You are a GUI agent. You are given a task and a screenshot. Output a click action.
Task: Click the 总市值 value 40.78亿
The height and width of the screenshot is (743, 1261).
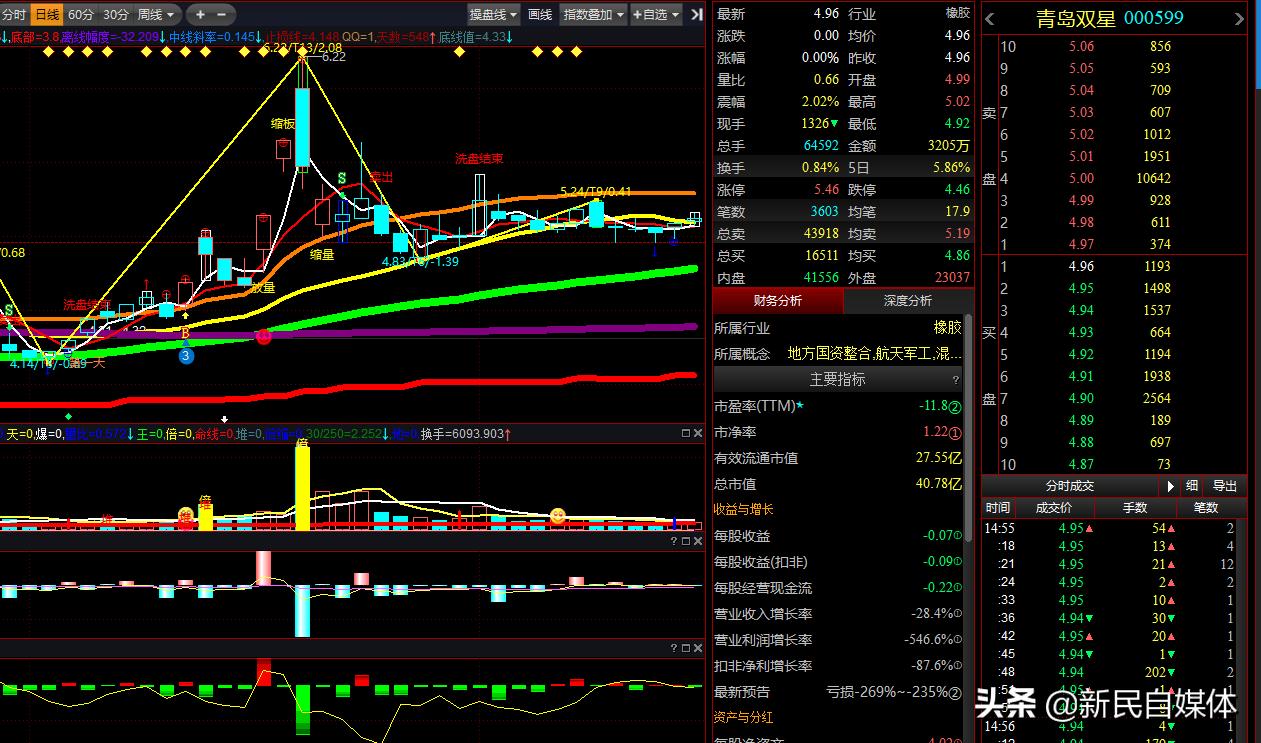click(x=939, y=483)
